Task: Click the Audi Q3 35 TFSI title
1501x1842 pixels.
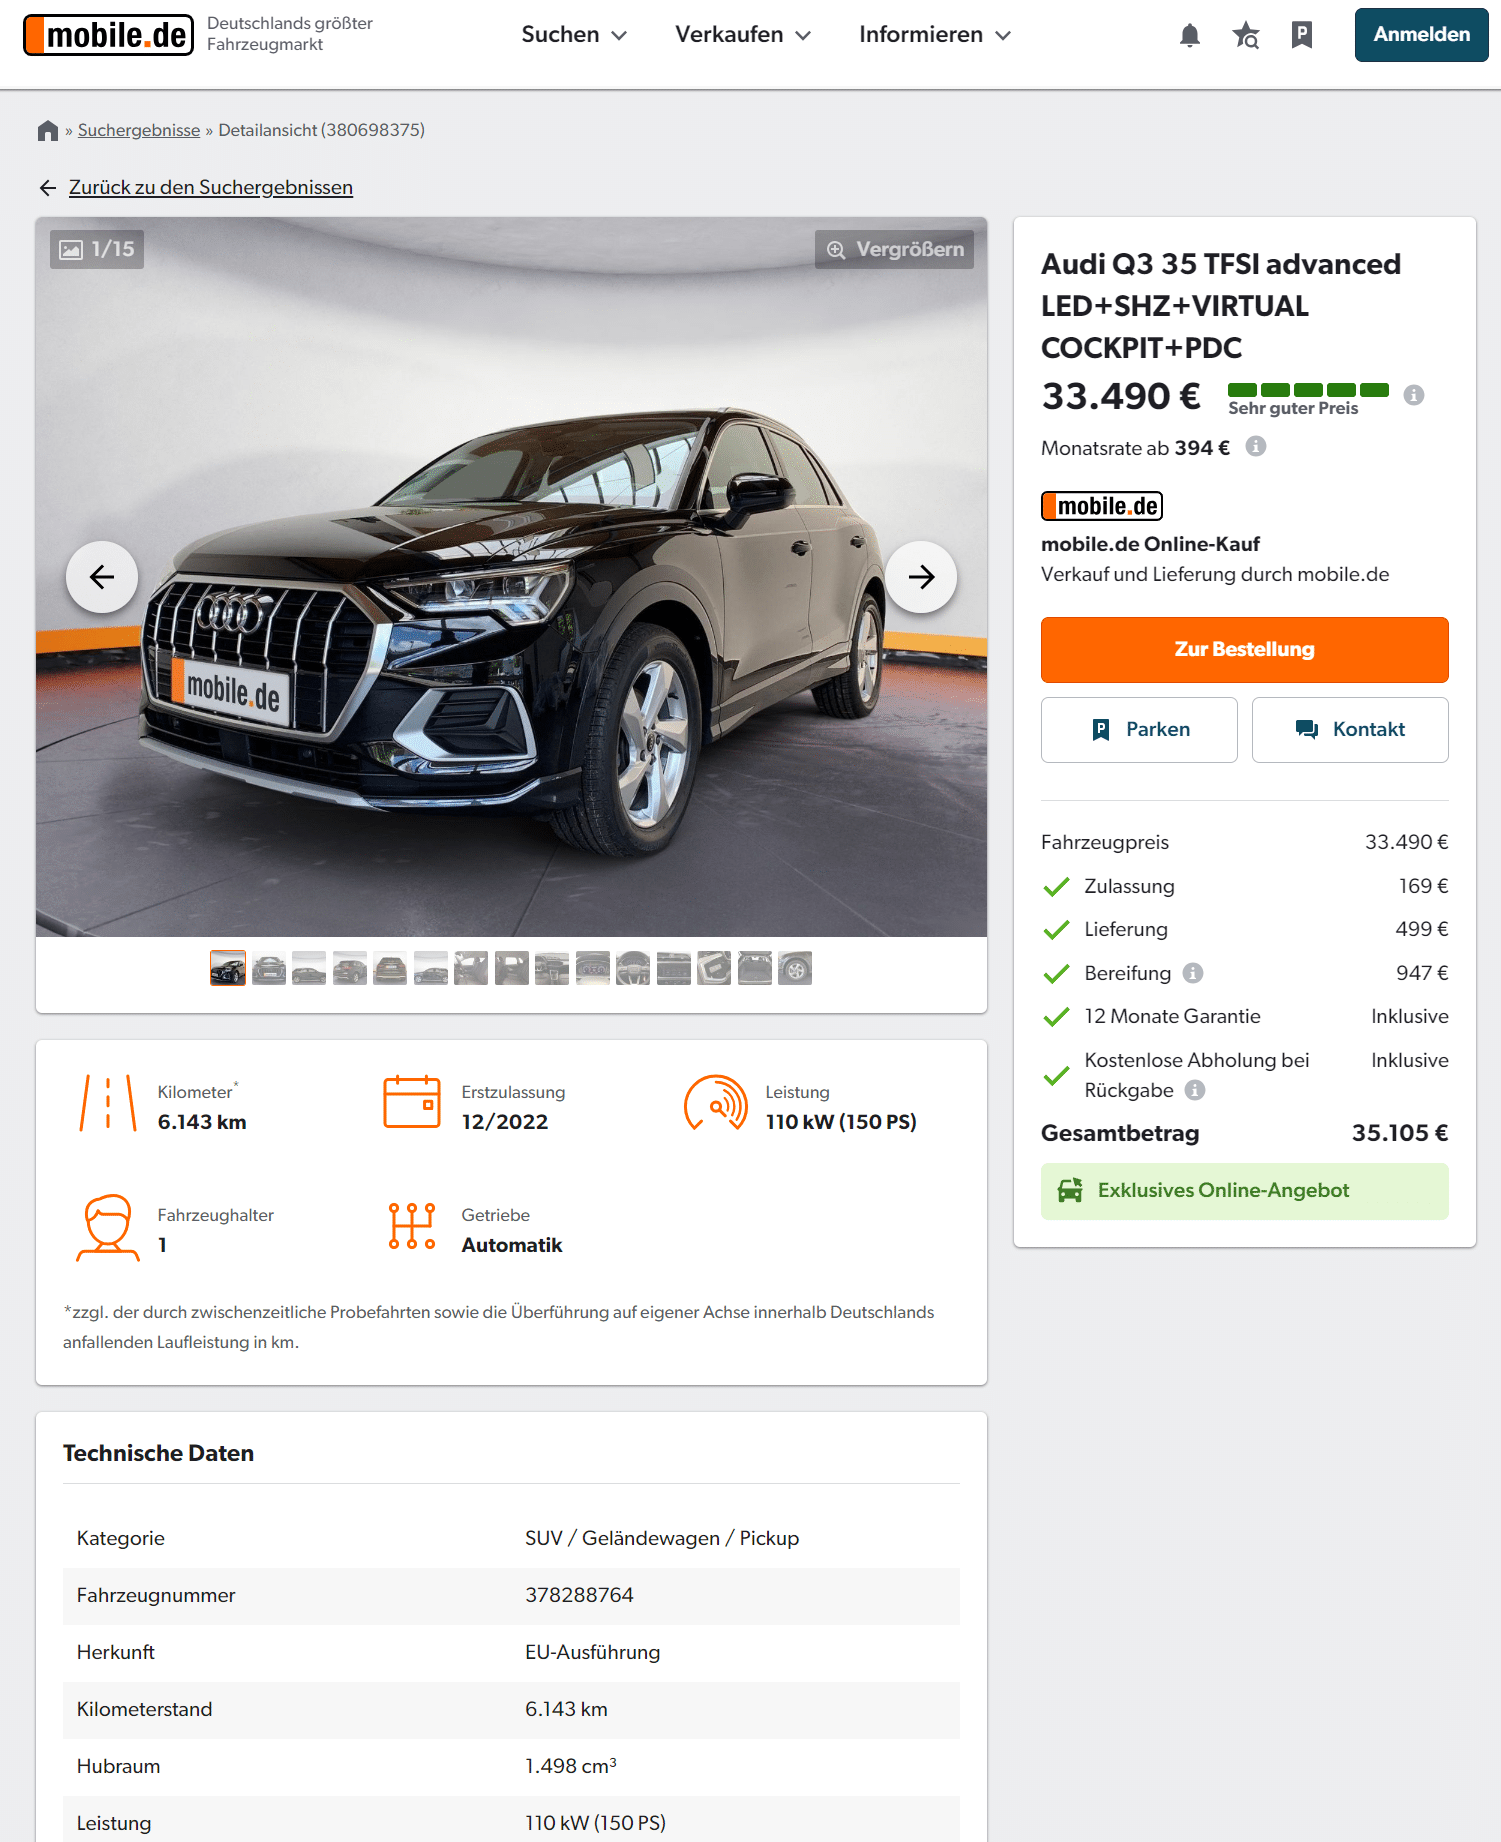Action: tap(1221, 306)
